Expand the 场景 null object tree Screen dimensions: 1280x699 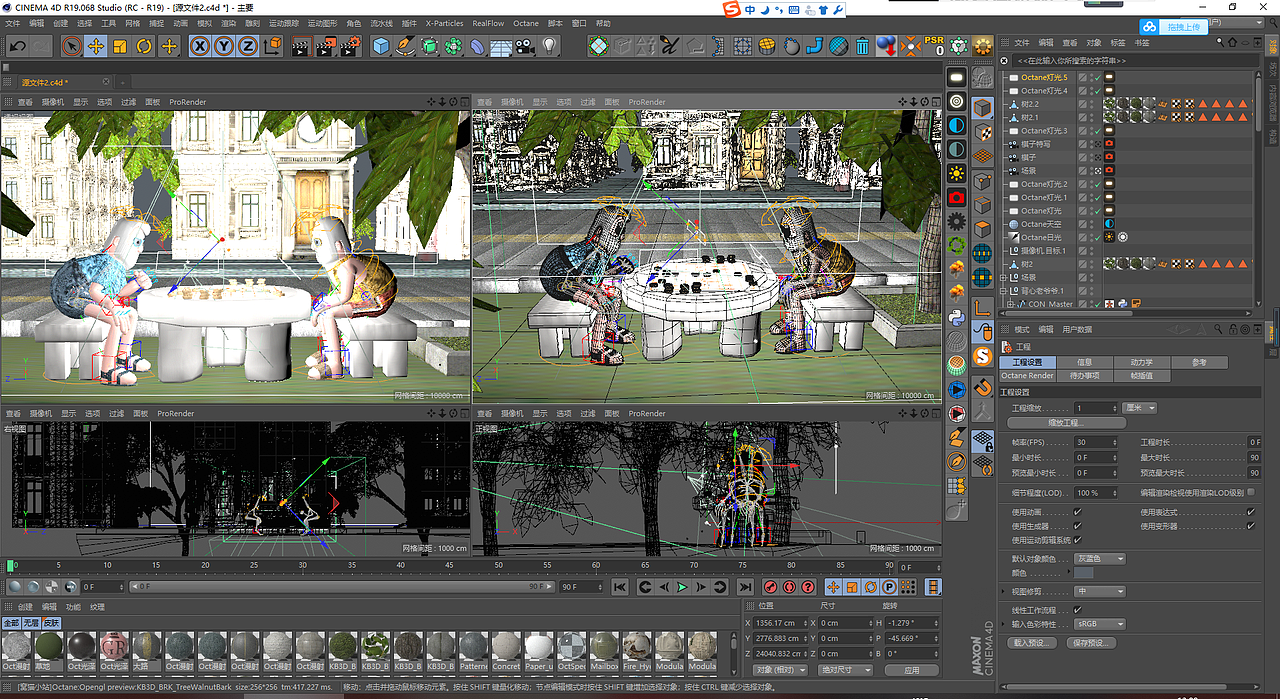point(1003,277)
